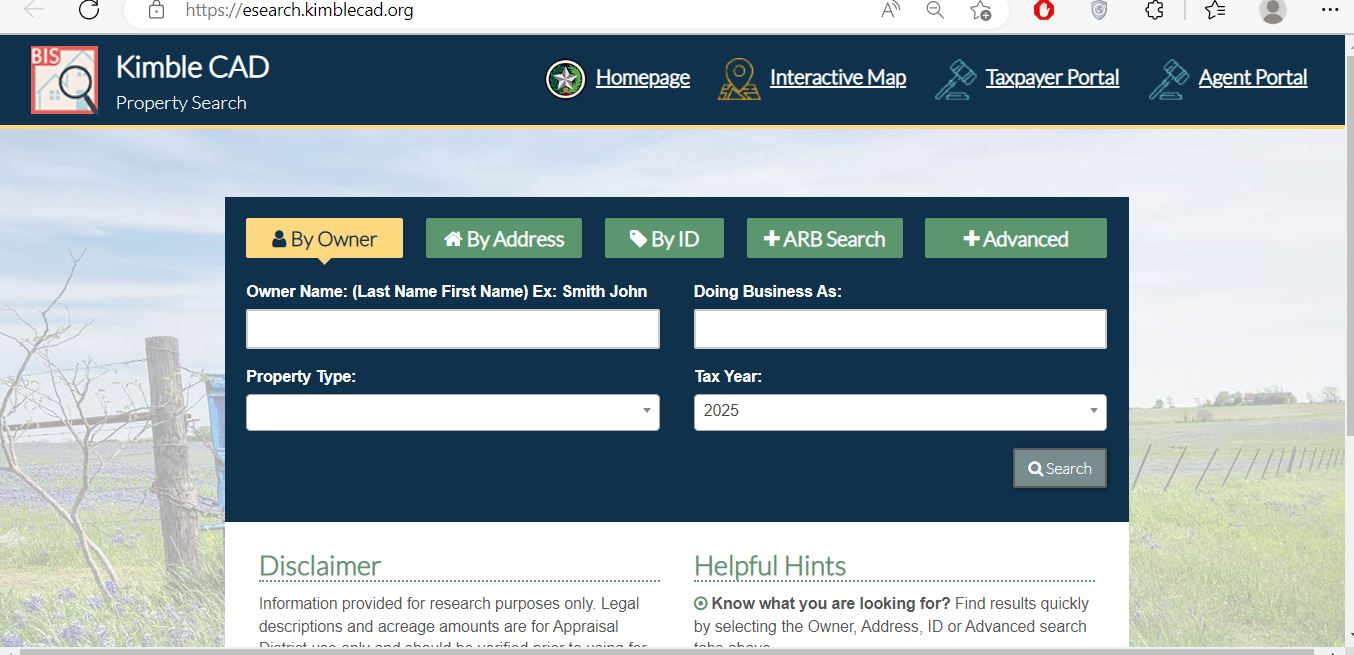Screen dimensions: 1354x655
Task: Switch to the By Address tab
Action: (x=504, y=239)
